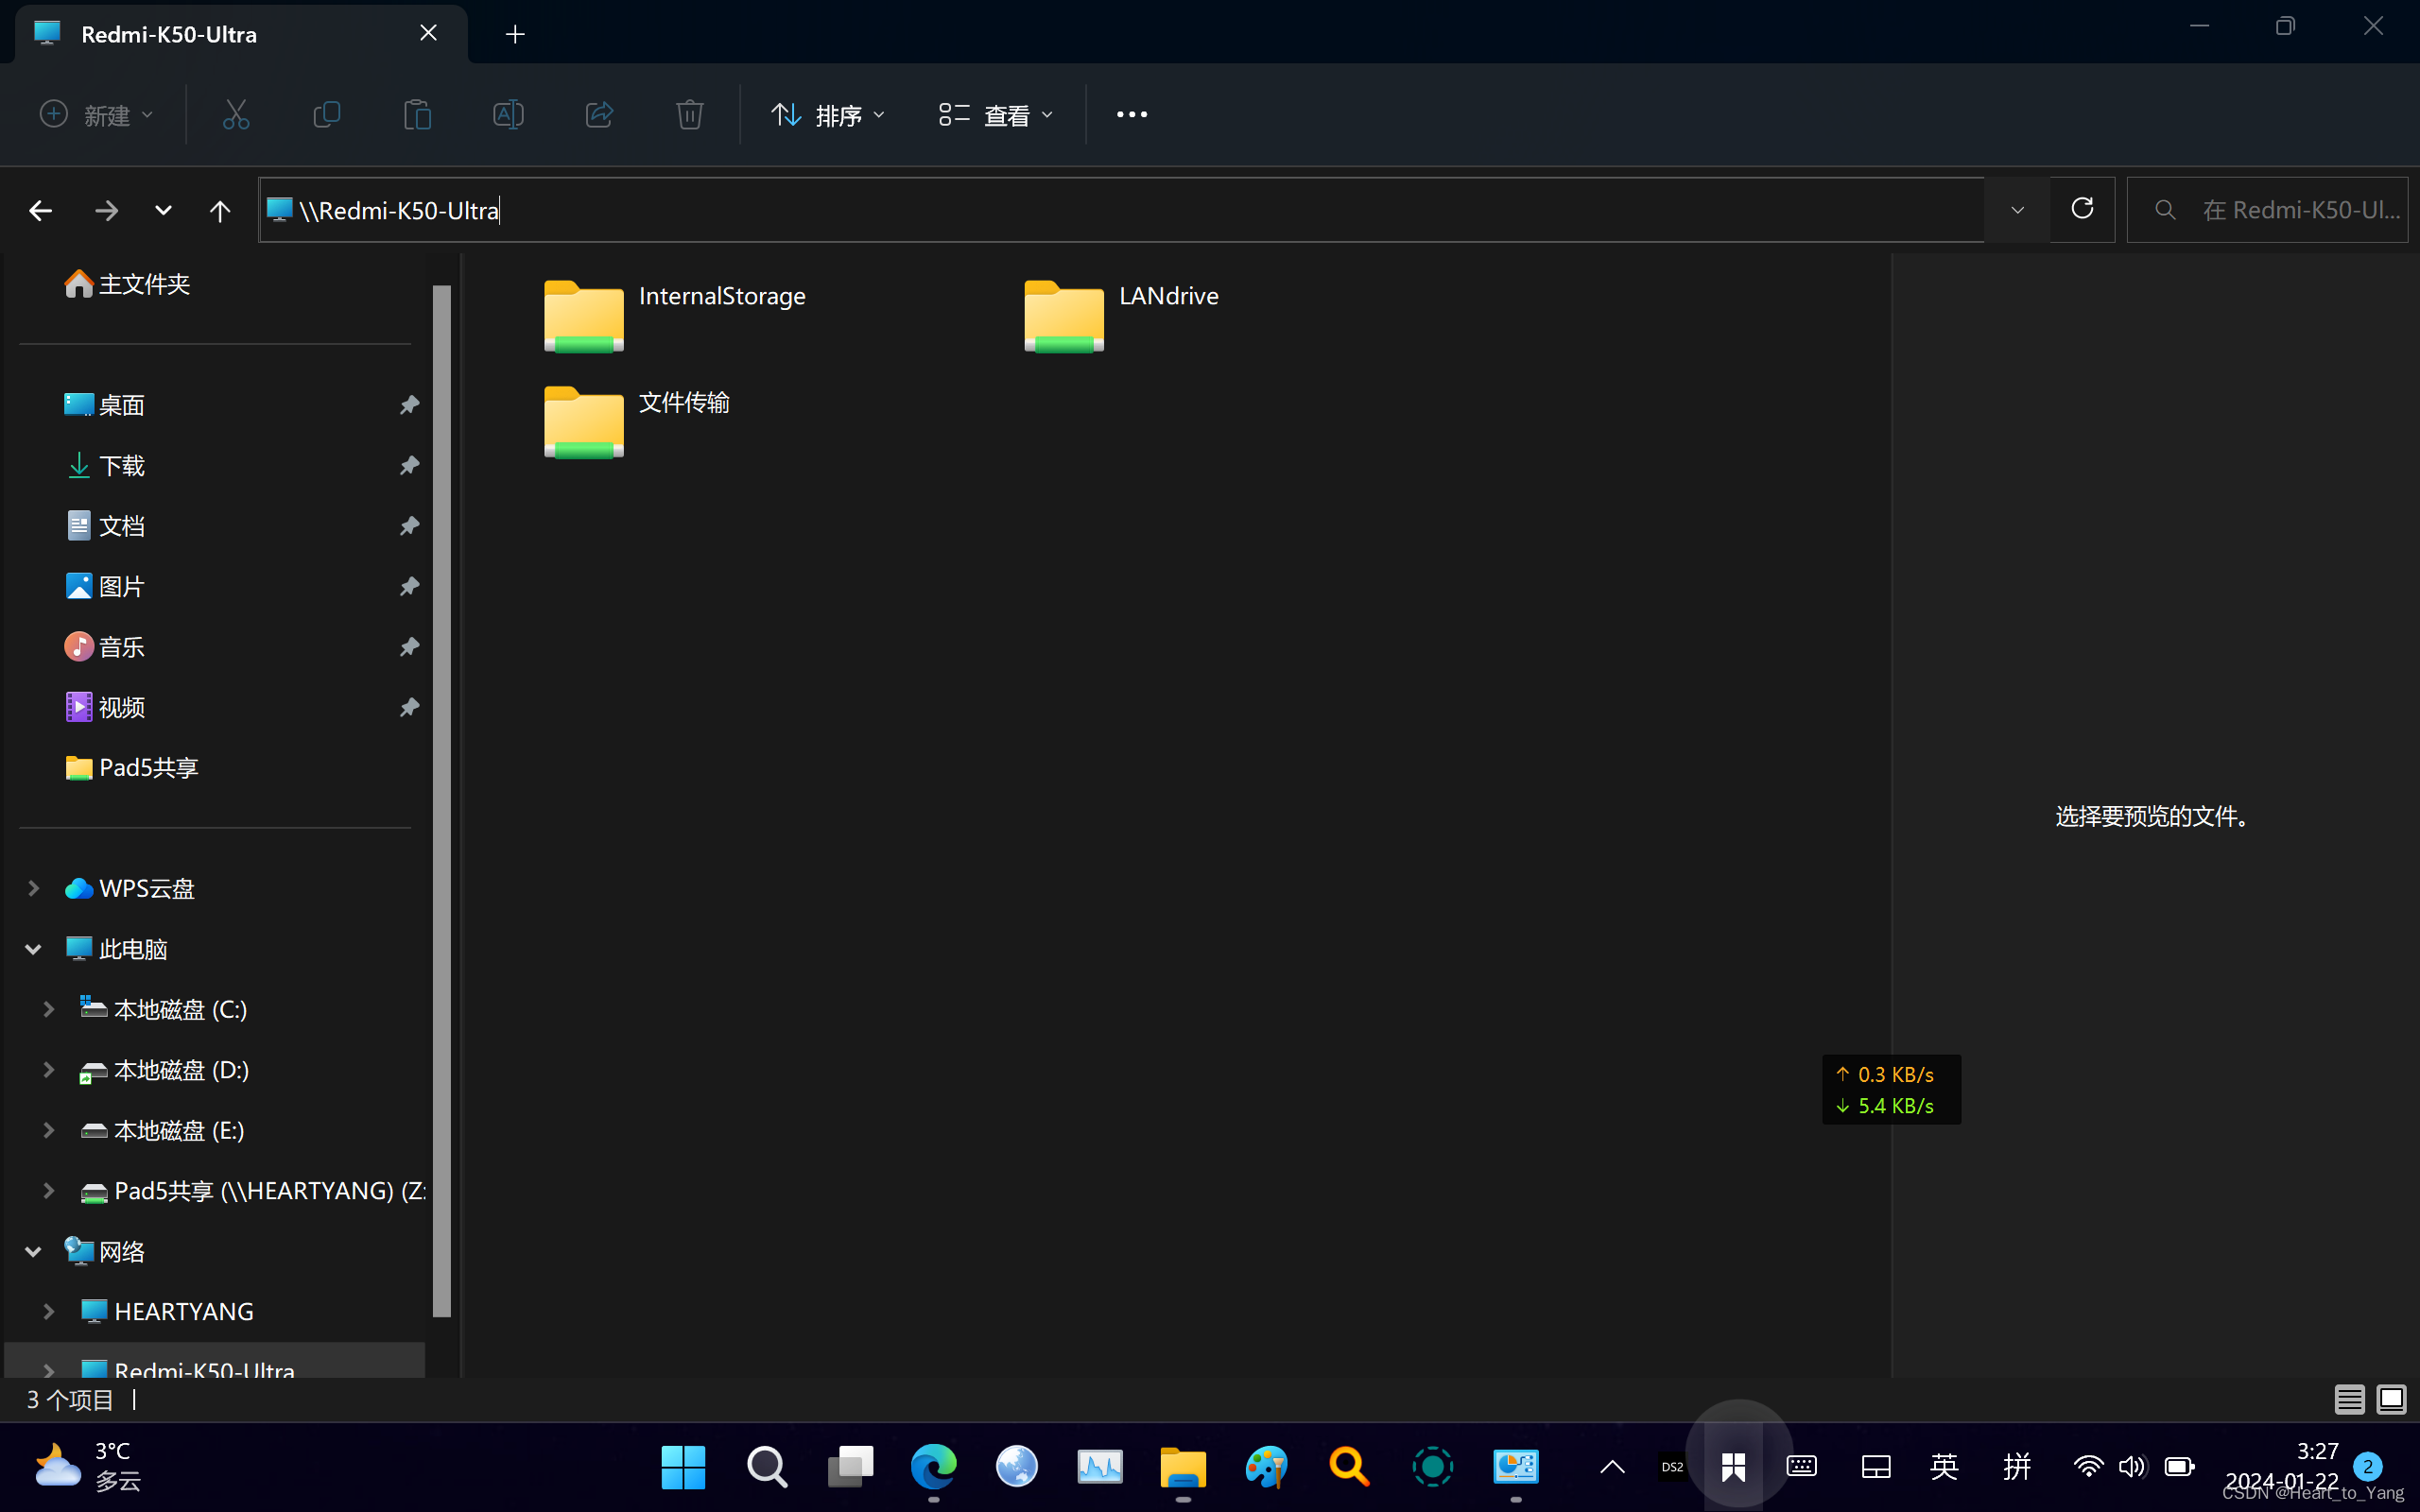
Task: Open the 文件传输 shared folder
Action: coord(637,421)
